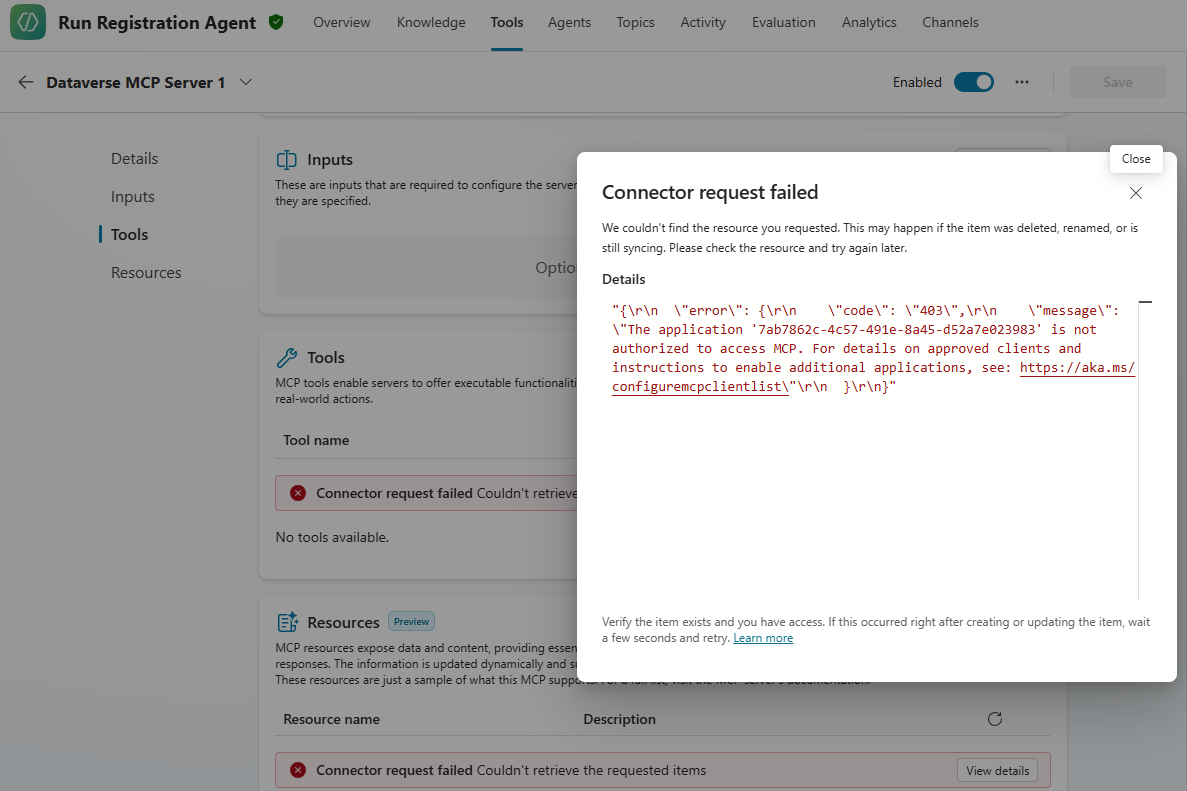The height and width of the screenshot is (791, 1187).
Task: Switch to the Knowledge tab
Action: coord(430,22)
